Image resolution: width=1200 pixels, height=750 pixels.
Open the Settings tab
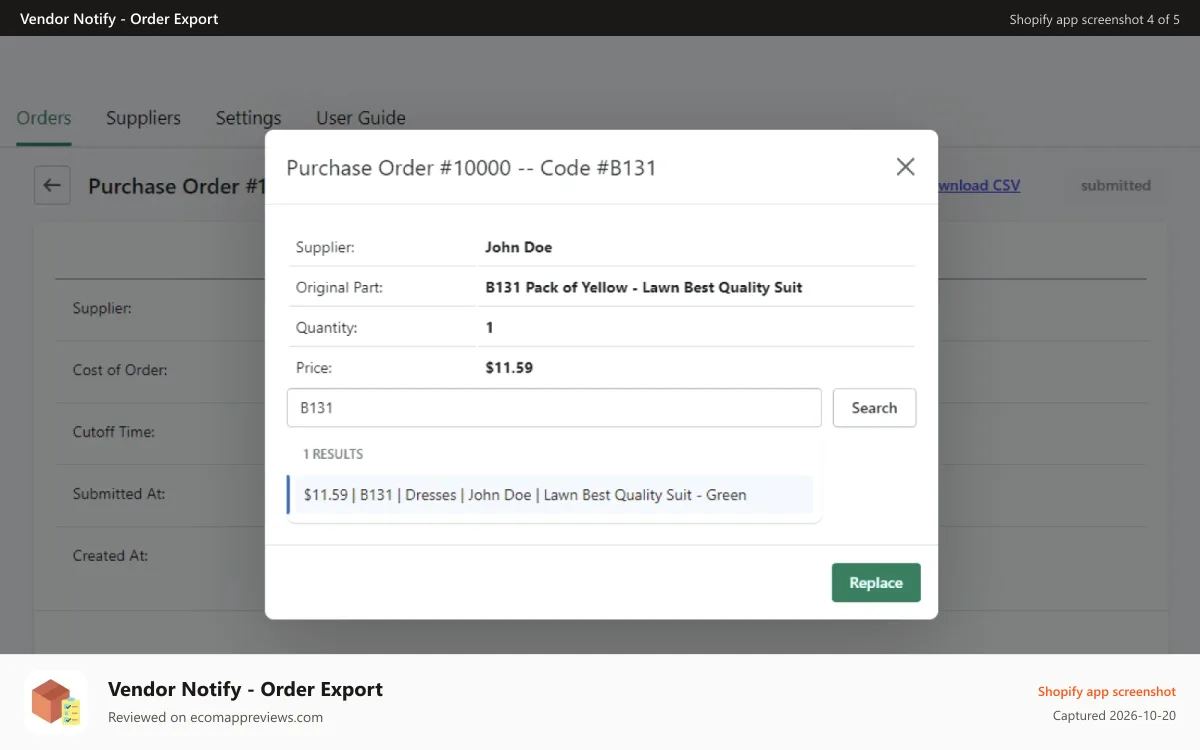point(248,118)
